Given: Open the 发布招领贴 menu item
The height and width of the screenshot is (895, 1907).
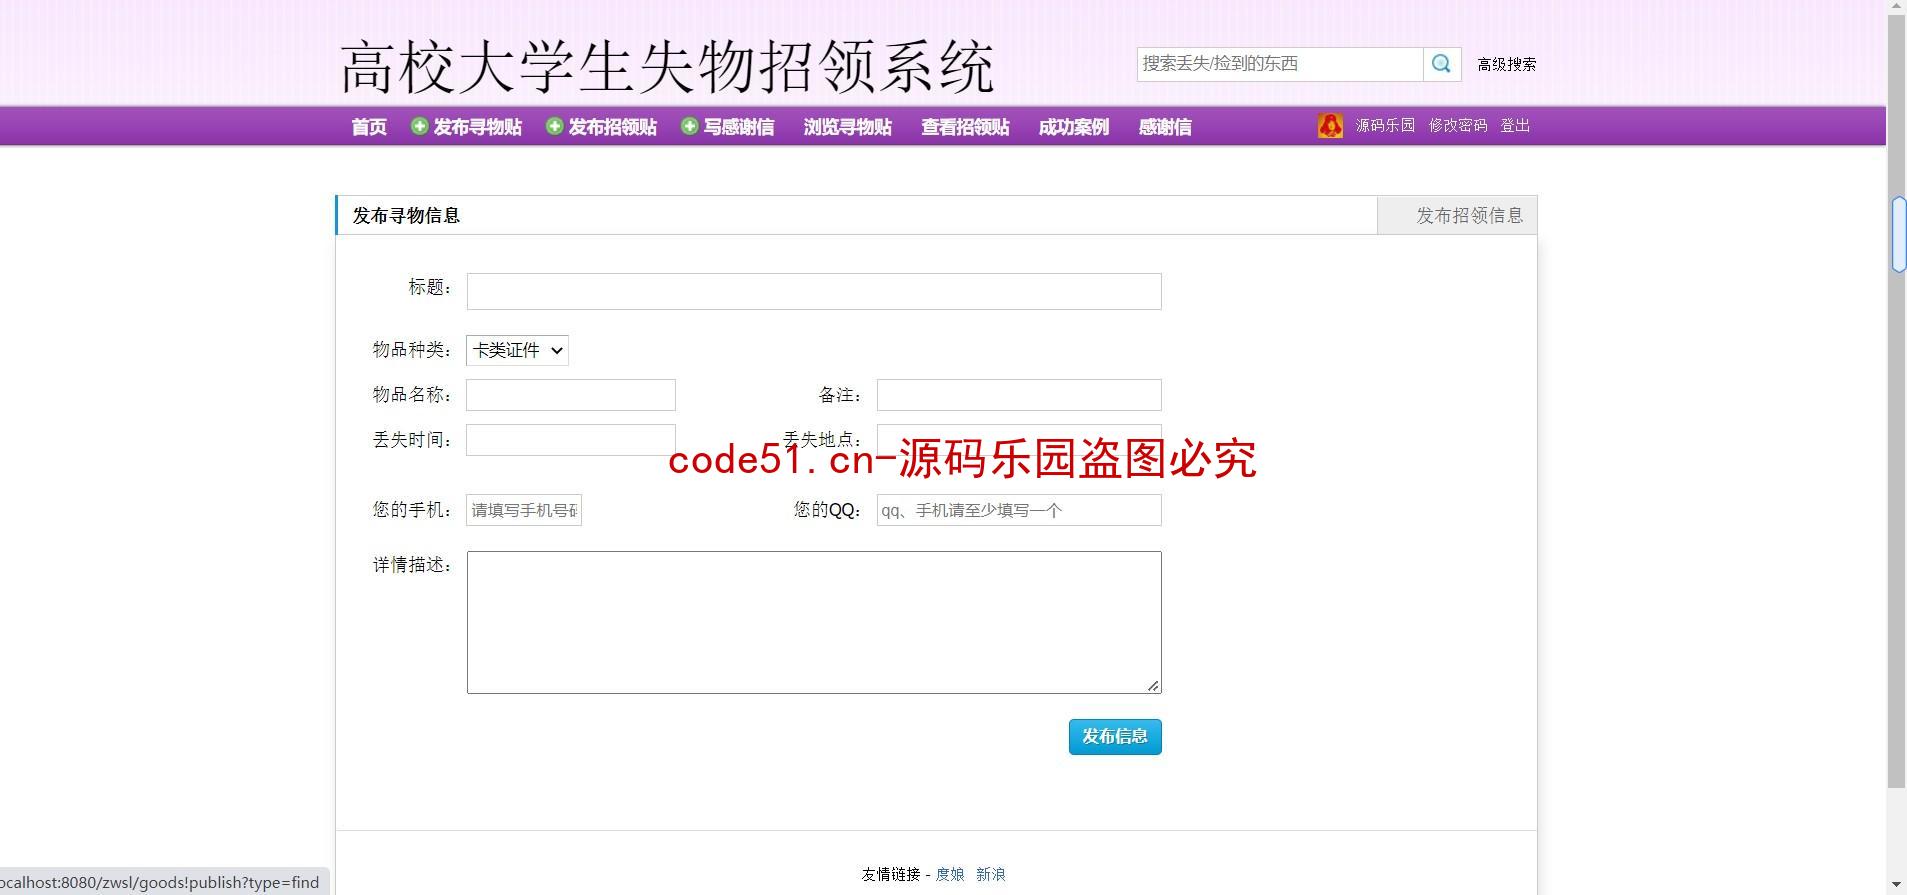Looking at the screenshot, I should tap(612, 127).
